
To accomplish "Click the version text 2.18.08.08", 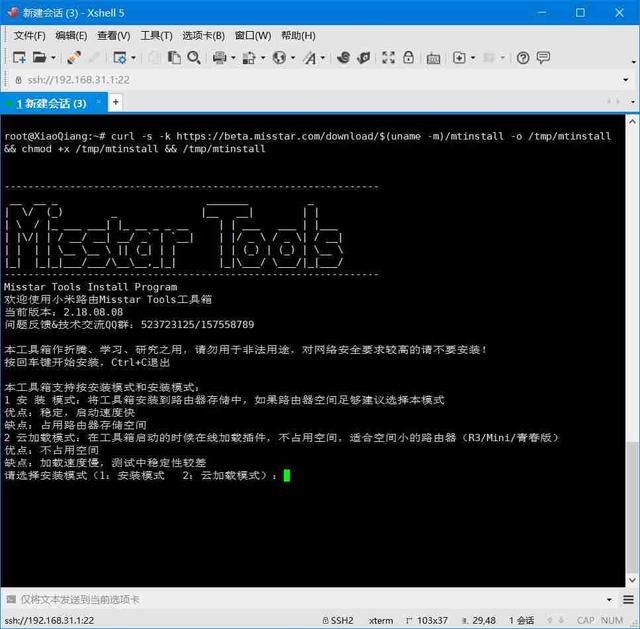I will [x=93, y=312].
